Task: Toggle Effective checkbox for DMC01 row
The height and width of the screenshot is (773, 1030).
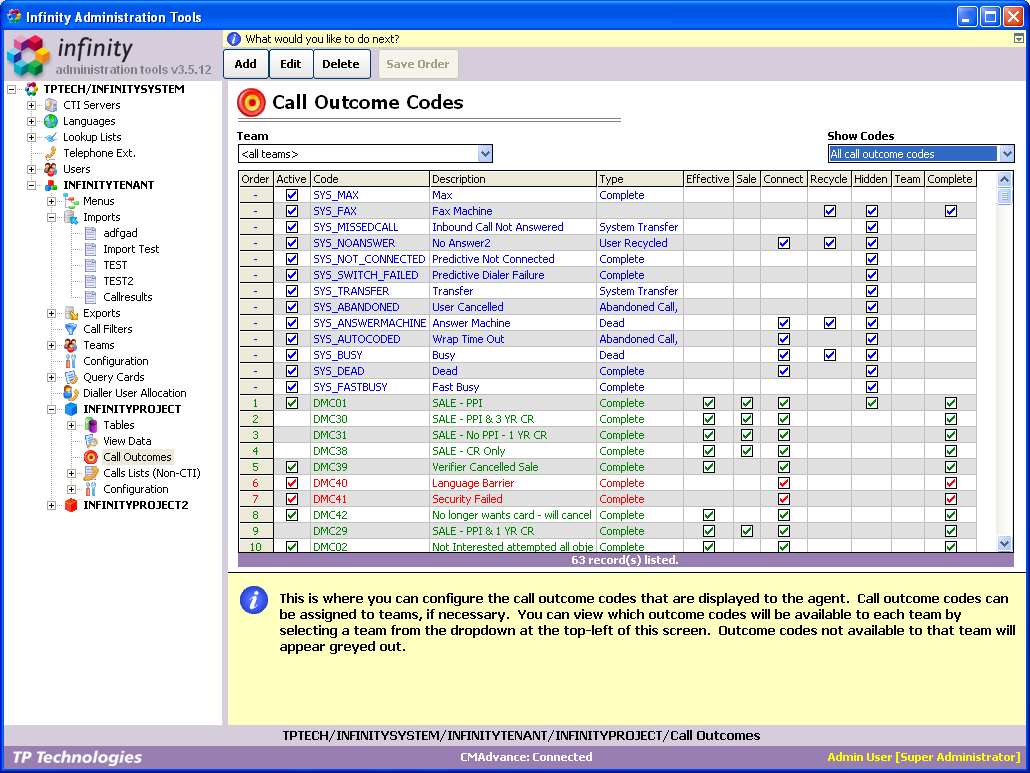Action: [709, 403]
